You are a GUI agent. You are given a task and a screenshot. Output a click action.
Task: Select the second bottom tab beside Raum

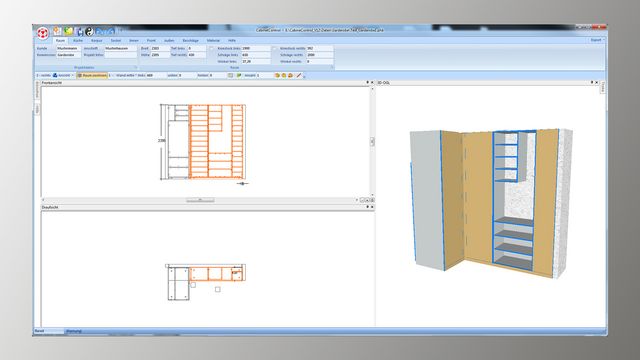click(74, 331)
